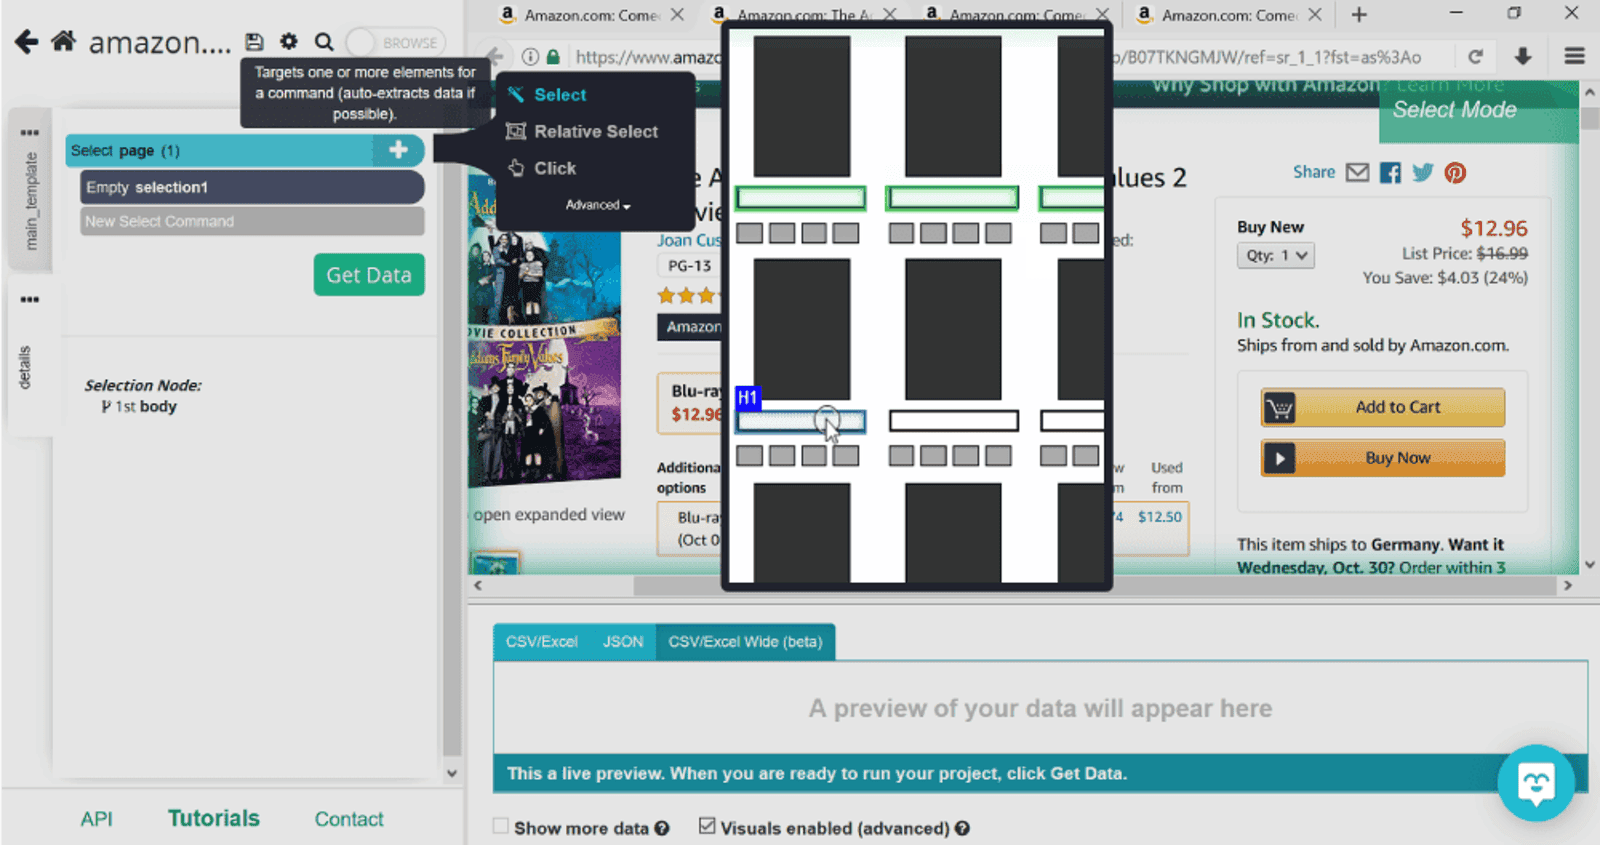Close the first Amazon.com browser tab

pos(677,15)
